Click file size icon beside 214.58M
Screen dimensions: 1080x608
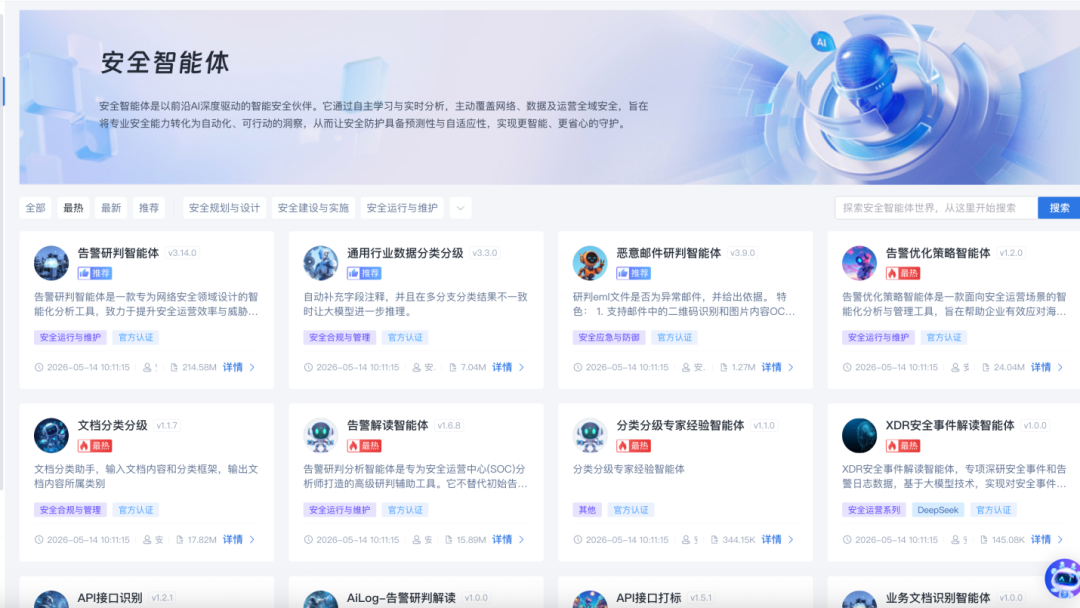(174, 368)
